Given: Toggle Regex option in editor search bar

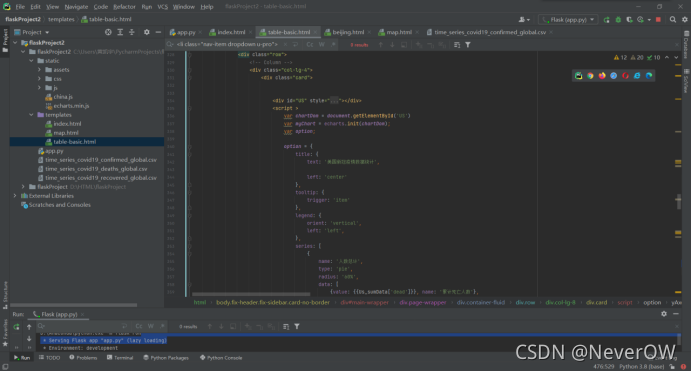Looking at the screenshot, I should click(x=333, y=45).
